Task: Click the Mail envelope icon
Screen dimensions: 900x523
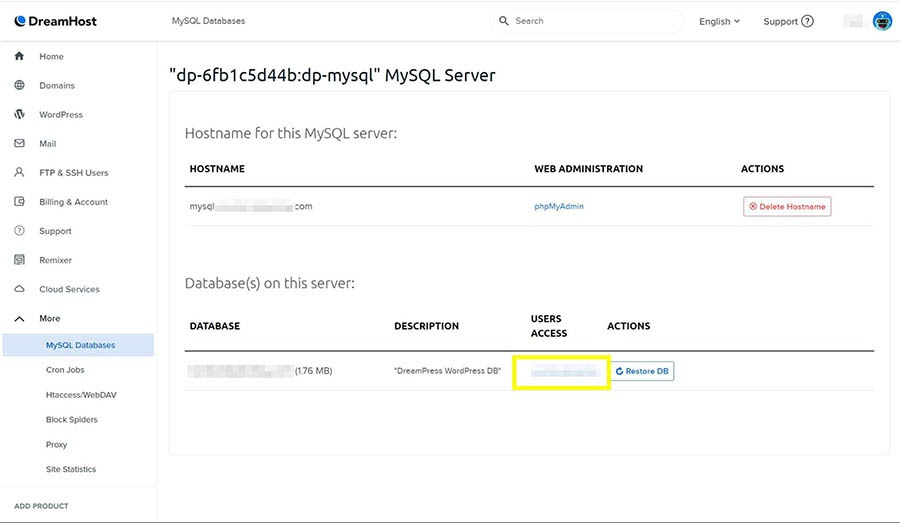Action: pos(19,144)
